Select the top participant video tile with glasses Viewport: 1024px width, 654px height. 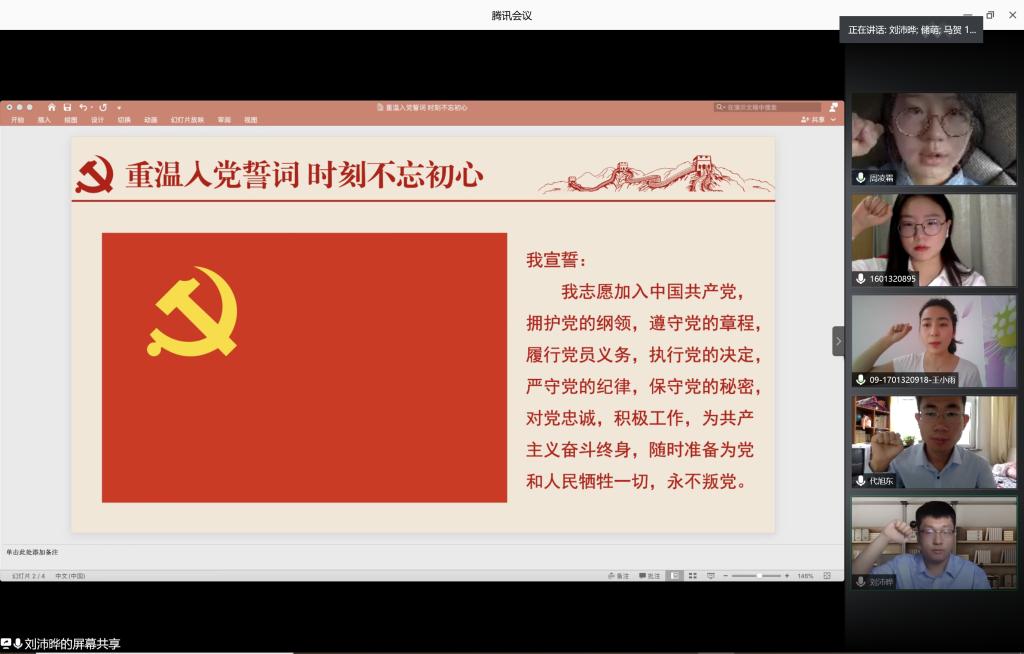(x=934, y=139)
